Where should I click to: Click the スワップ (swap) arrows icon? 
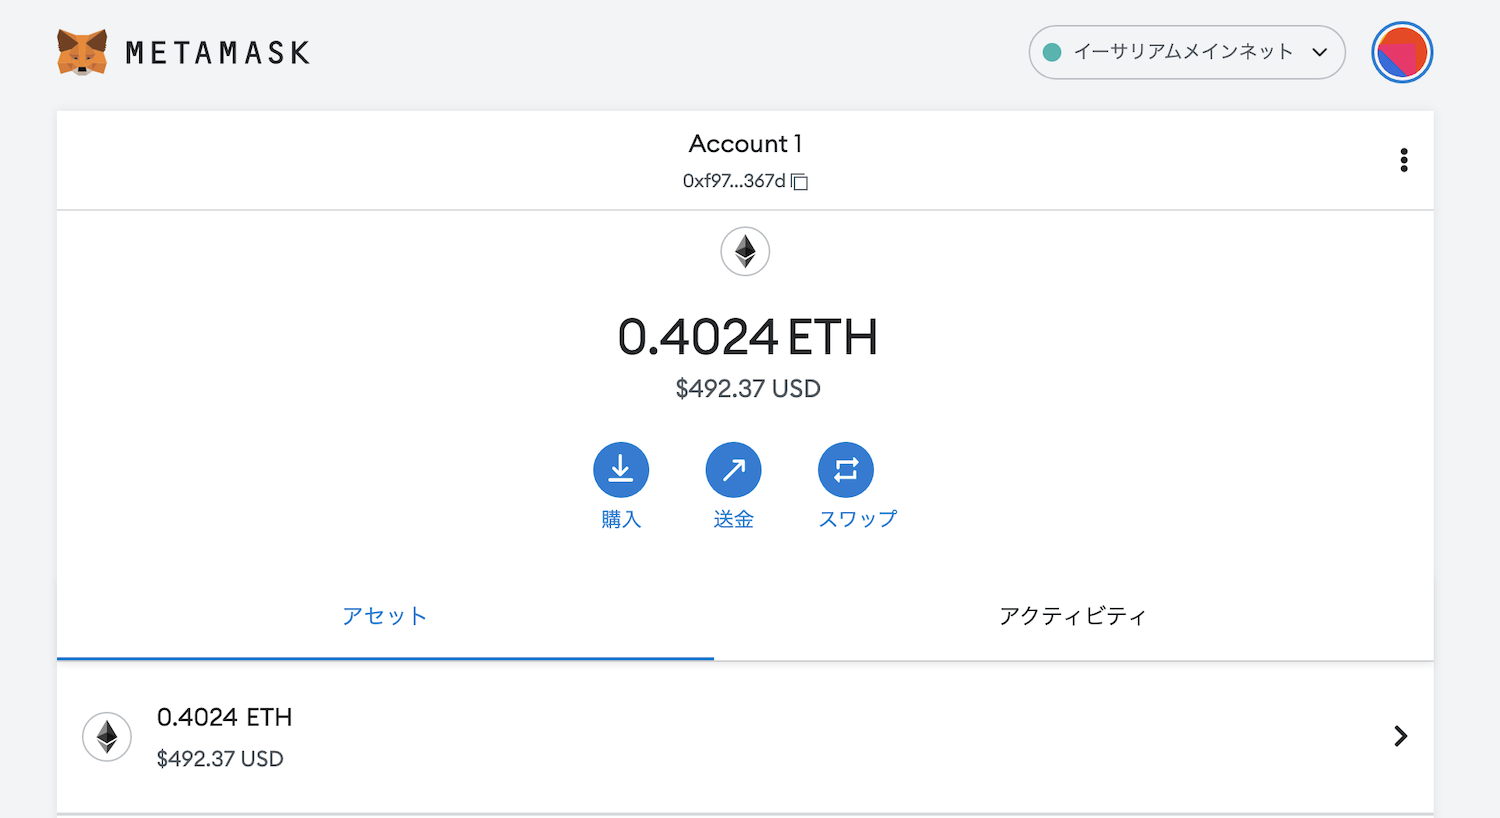click(846, 470)
